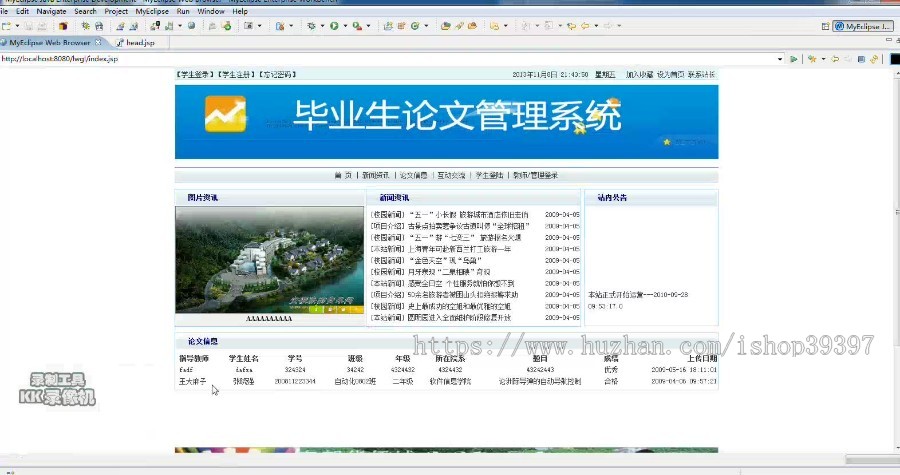This screenshot has height=475, width=900.
Task: Click 首页 in the site navigation bar
Action: [x=343, y=176]
